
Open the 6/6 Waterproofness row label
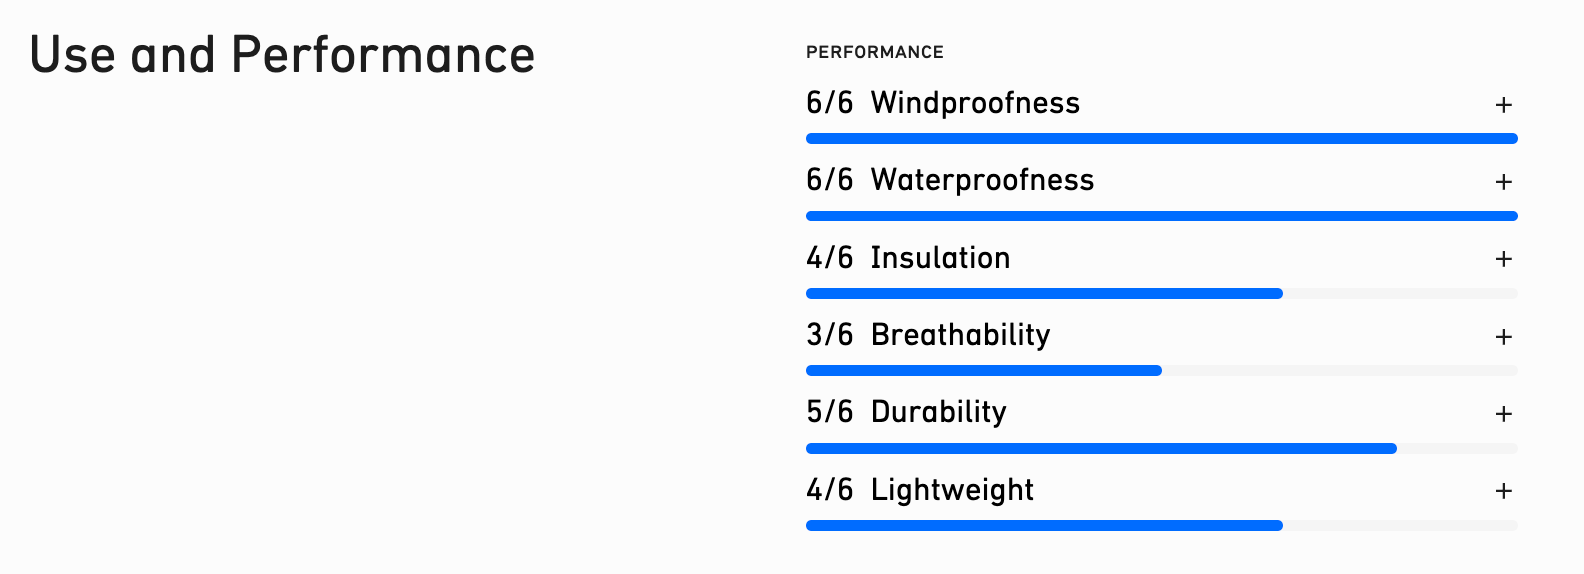(950, 180)
